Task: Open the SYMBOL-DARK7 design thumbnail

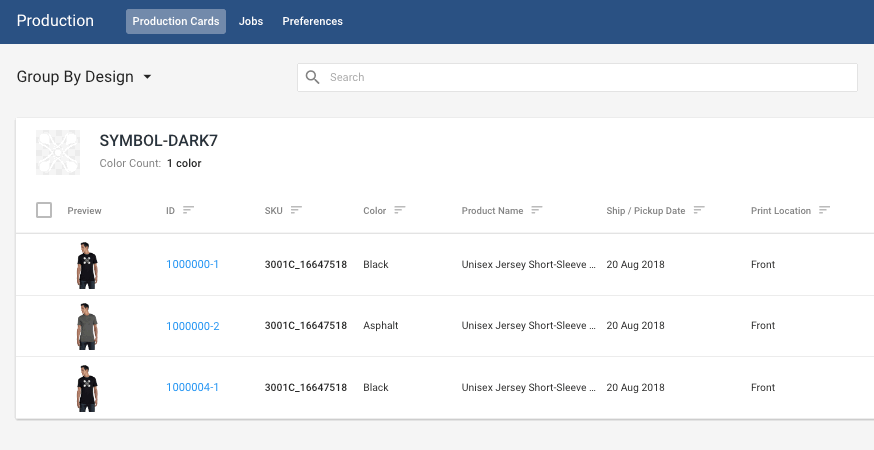Action: [x=58, y=152]
